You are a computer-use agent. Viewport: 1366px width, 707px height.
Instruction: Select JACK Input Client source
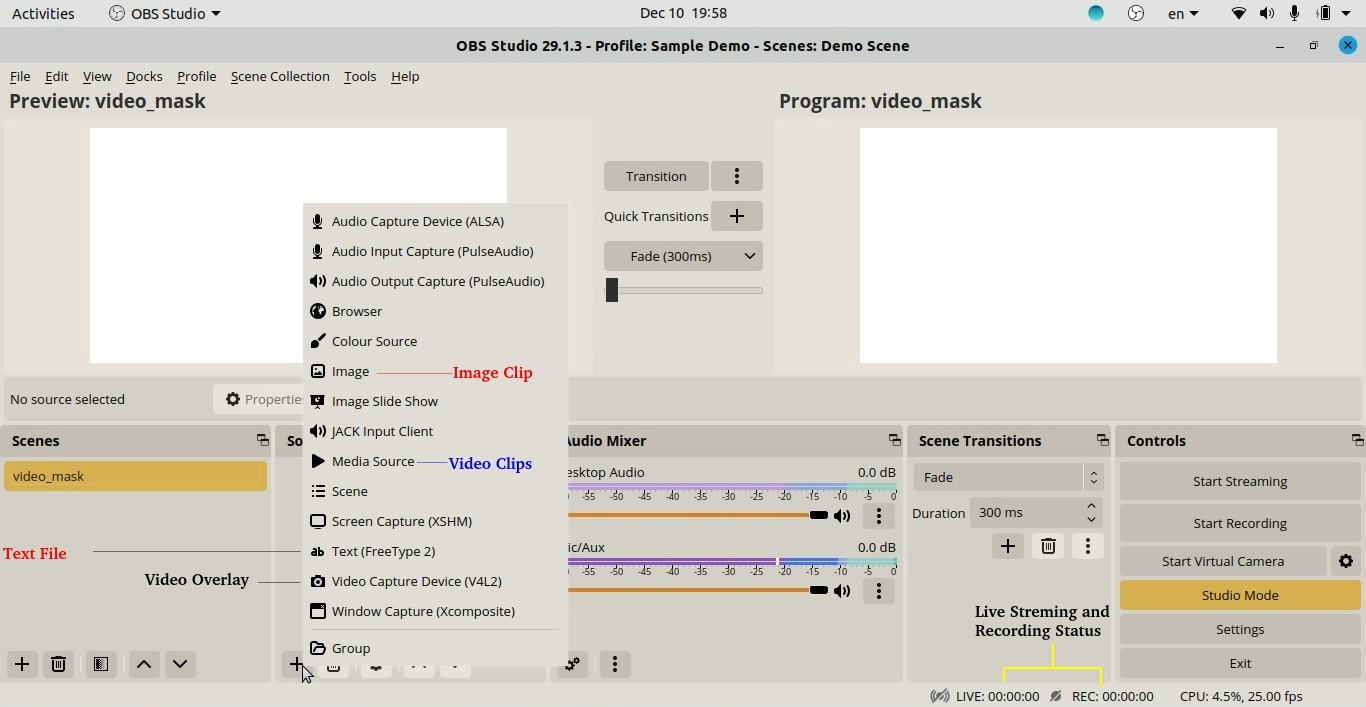(435, 431)
